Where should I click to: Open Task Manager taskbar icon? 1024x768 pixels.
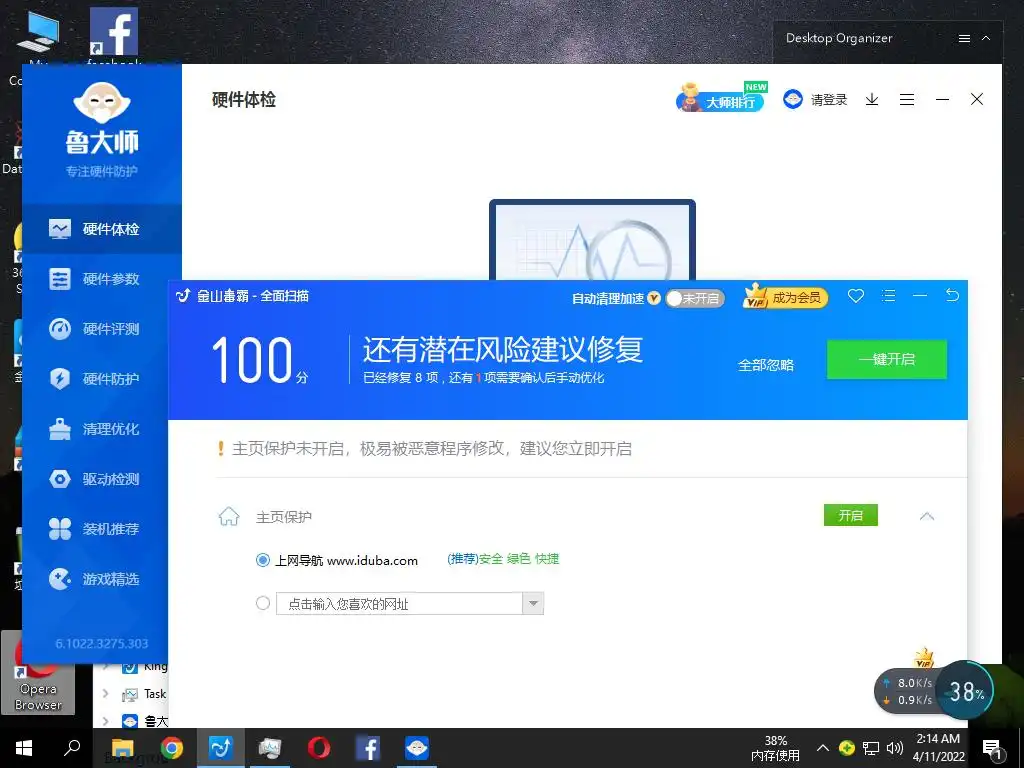coord(270,748)
